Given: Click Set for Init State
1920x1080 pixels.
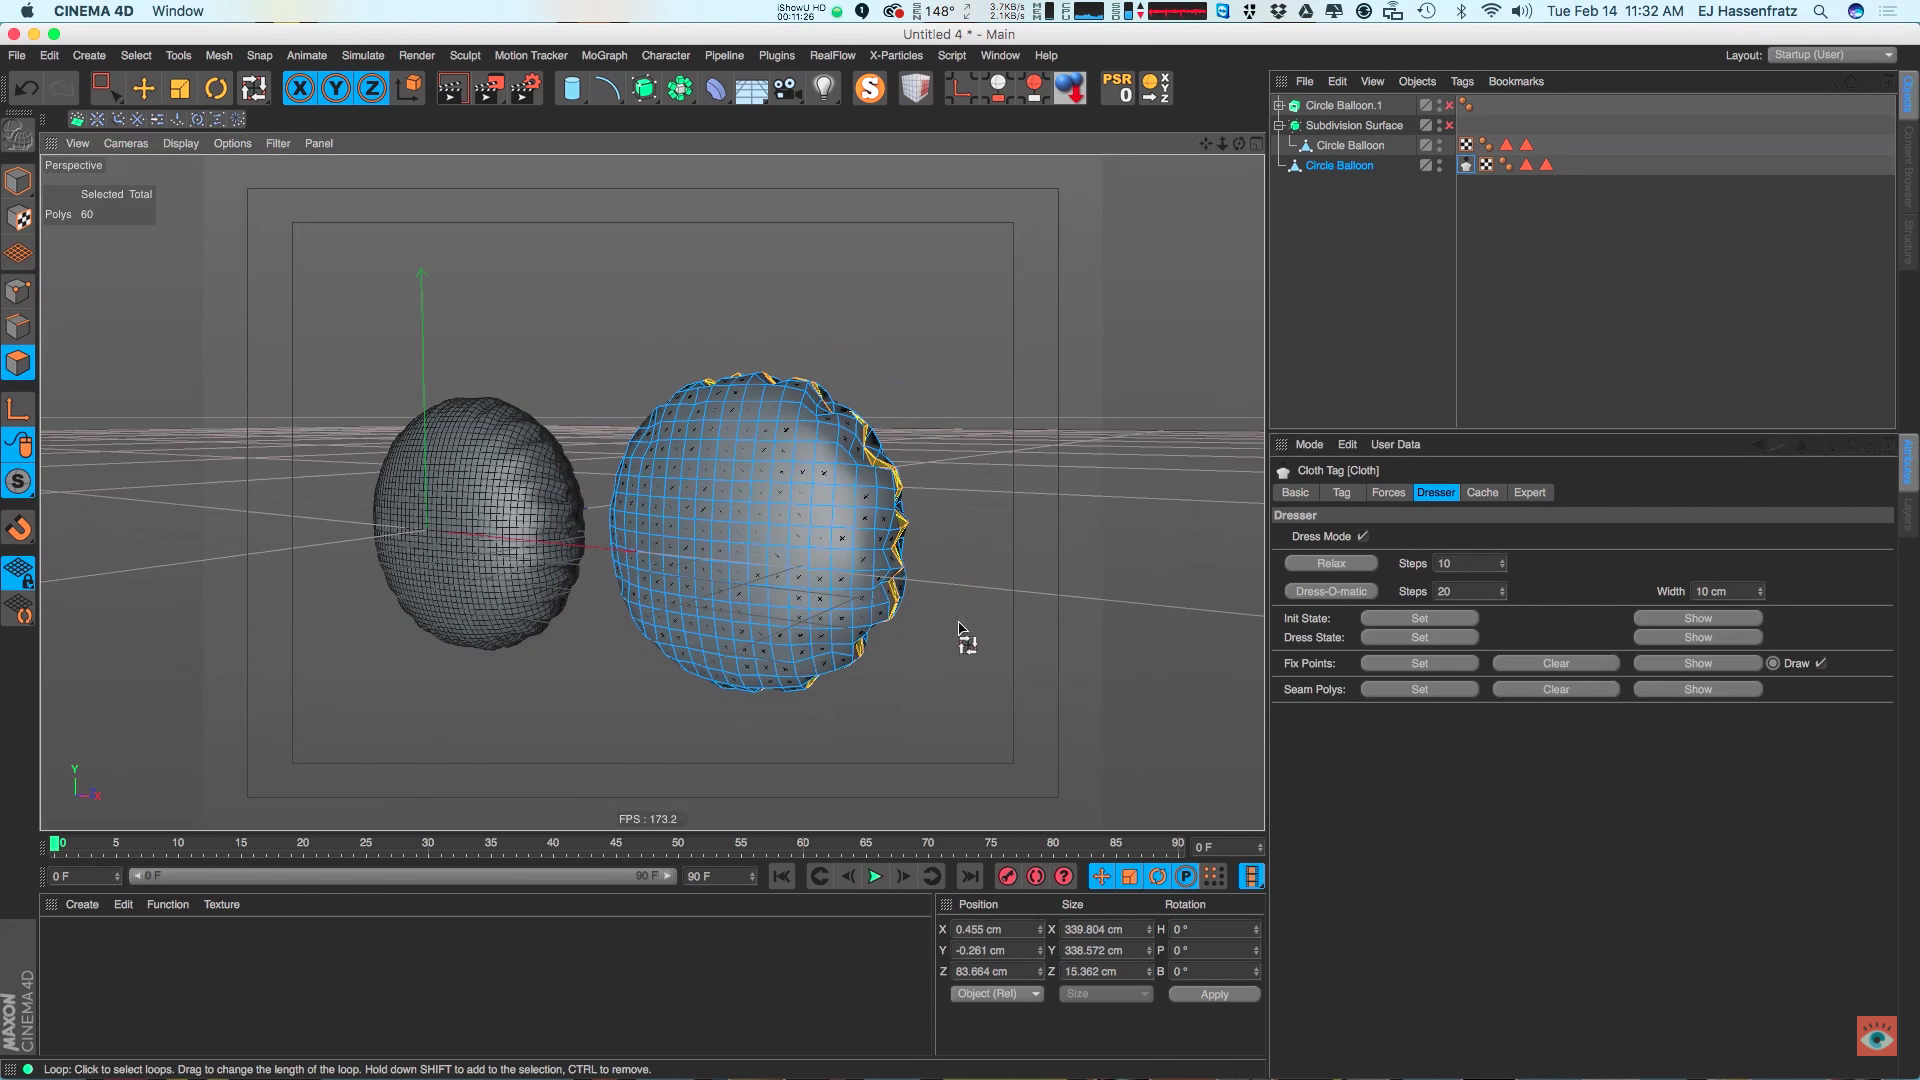Looking at the screenshot, I should coord(1419,619).
